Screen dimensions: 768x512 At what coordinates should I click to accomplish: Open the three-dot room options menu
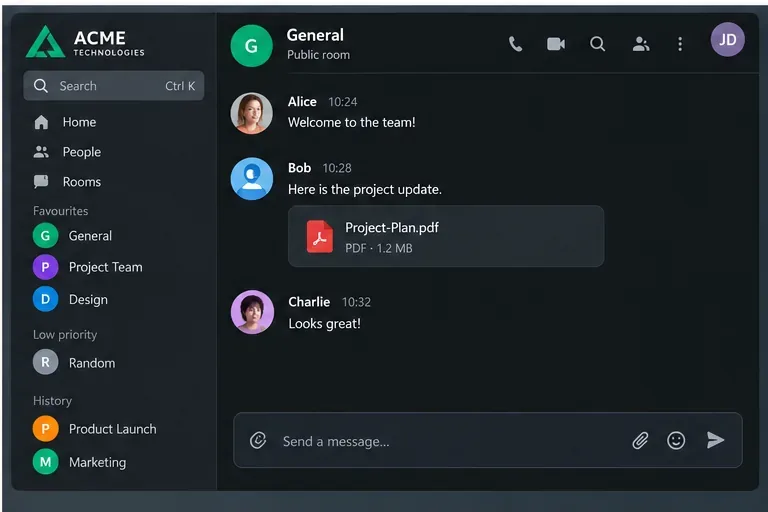(680, 44)
